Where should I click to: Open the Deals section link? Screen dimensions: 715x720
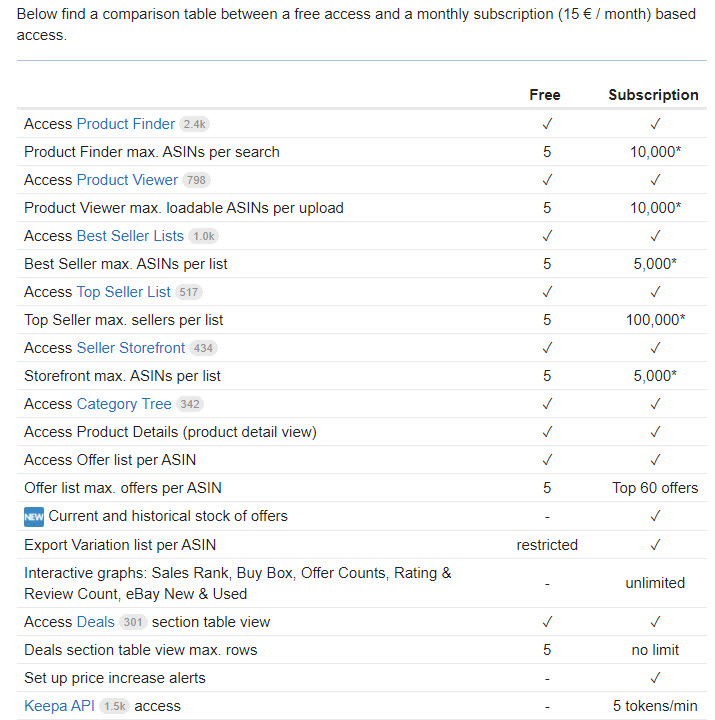tap(95, 622)
